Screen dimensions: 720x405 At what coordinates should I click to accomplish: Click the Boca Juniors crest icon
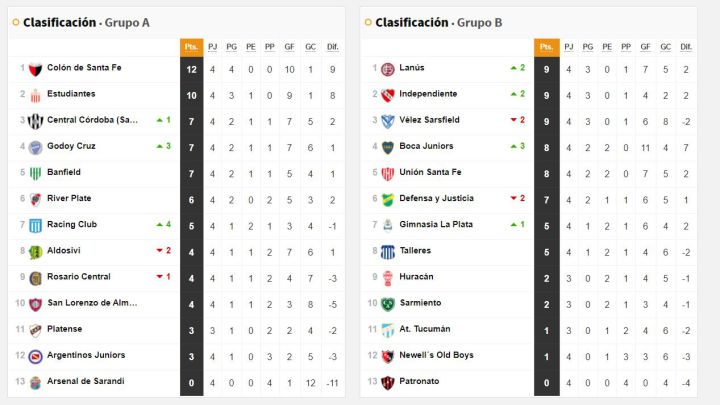[388, 147]
